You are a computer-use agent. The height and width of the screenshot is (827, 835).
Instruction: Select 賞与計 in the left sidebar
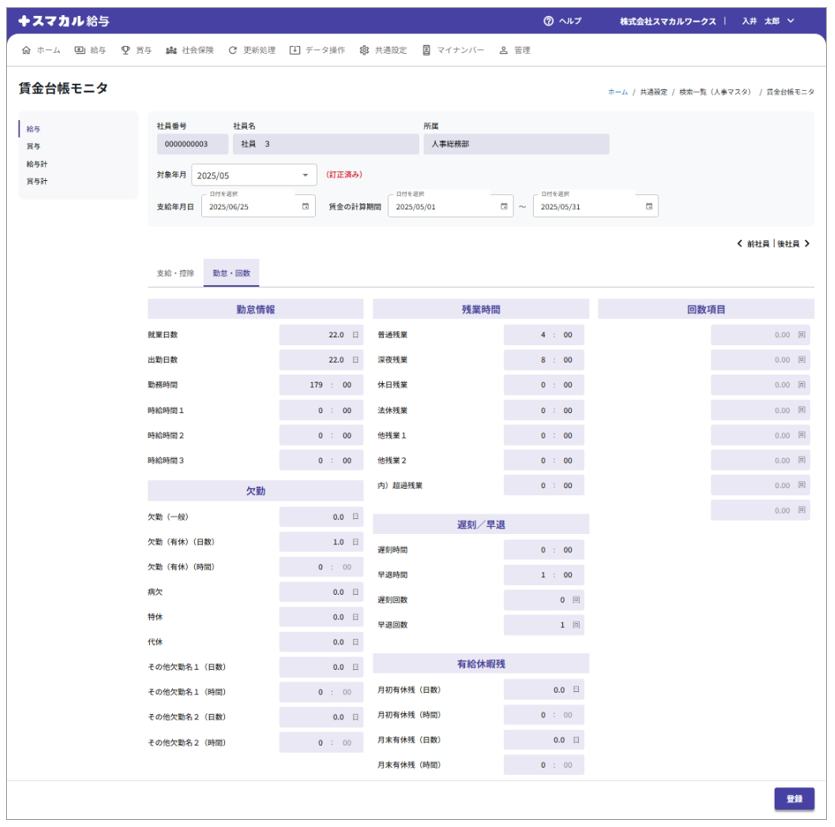(x=37, y=182)
